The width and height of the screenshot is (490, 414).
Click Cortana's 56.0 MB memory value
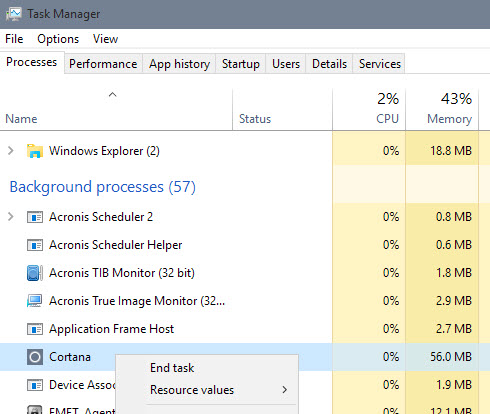click(x=451, y=357)
